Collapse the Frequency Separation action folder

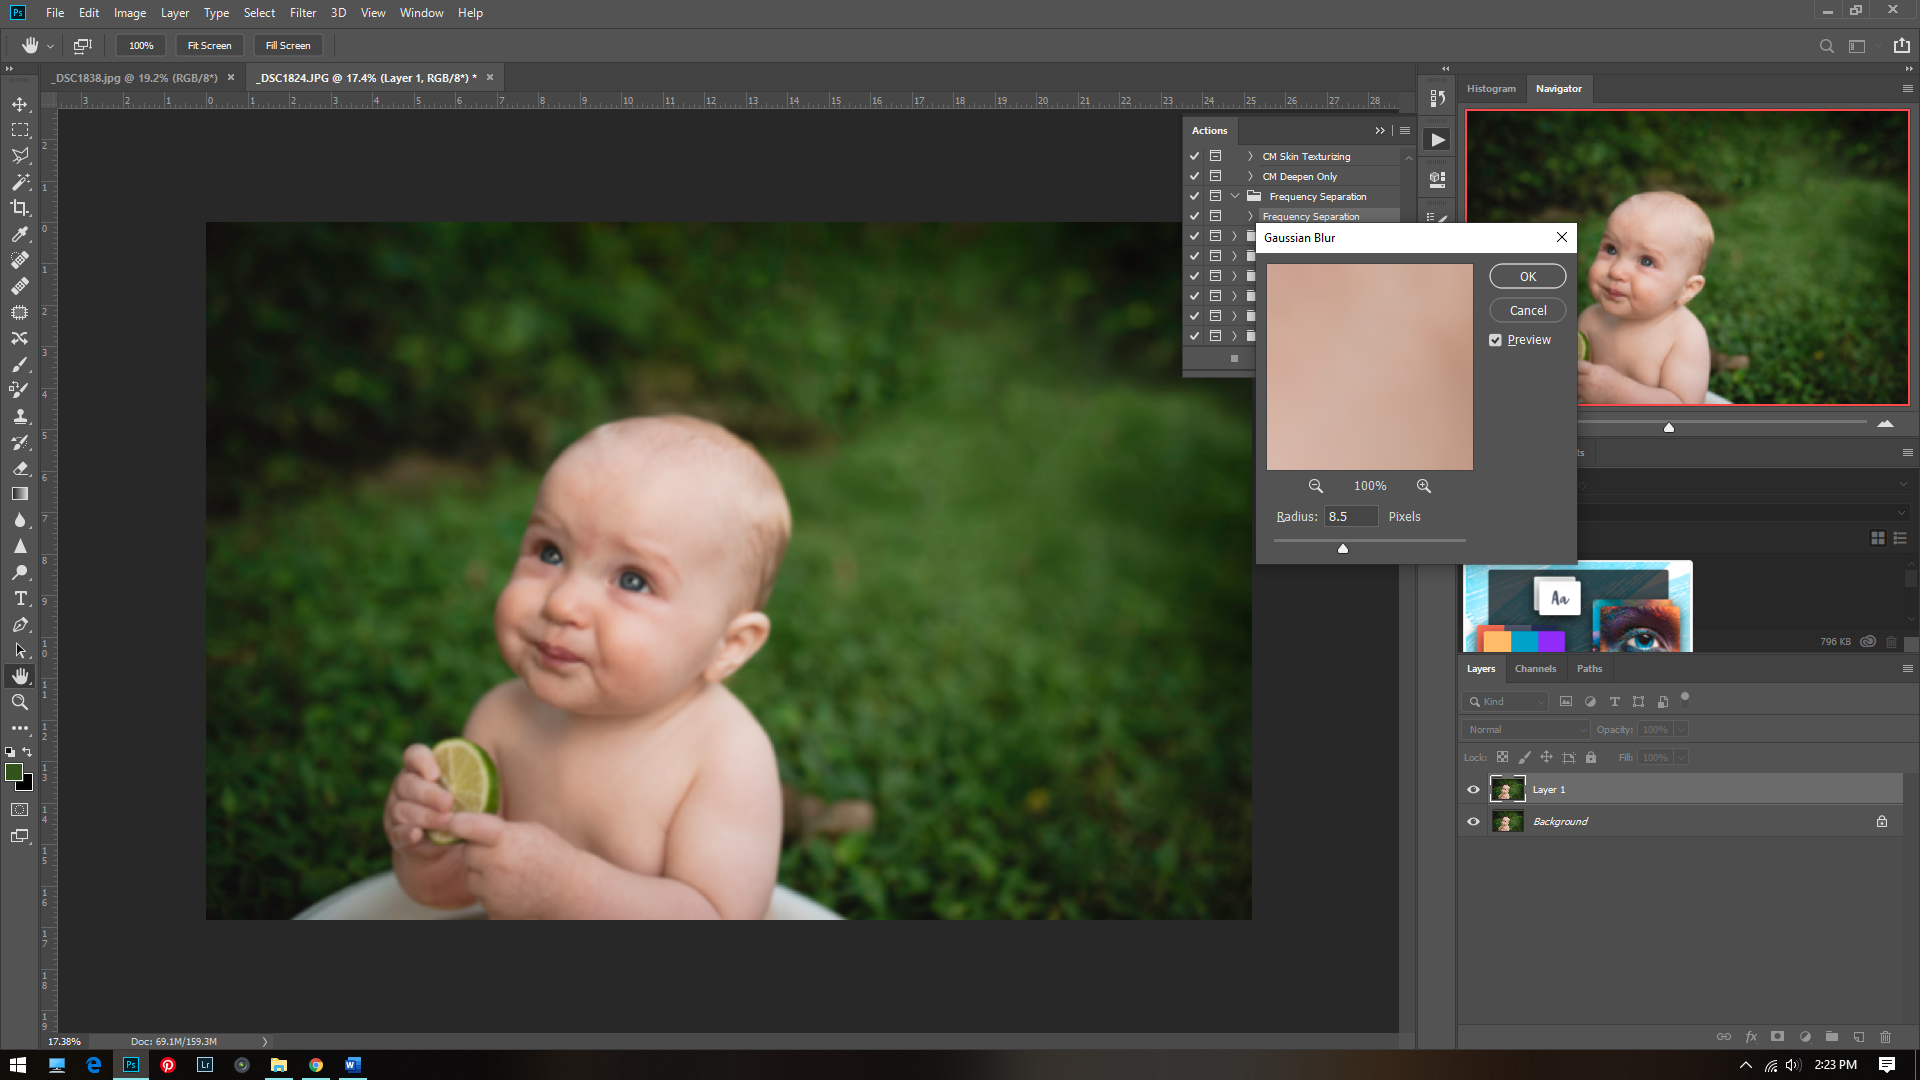pyautogui.click(x=1235, y=196)
